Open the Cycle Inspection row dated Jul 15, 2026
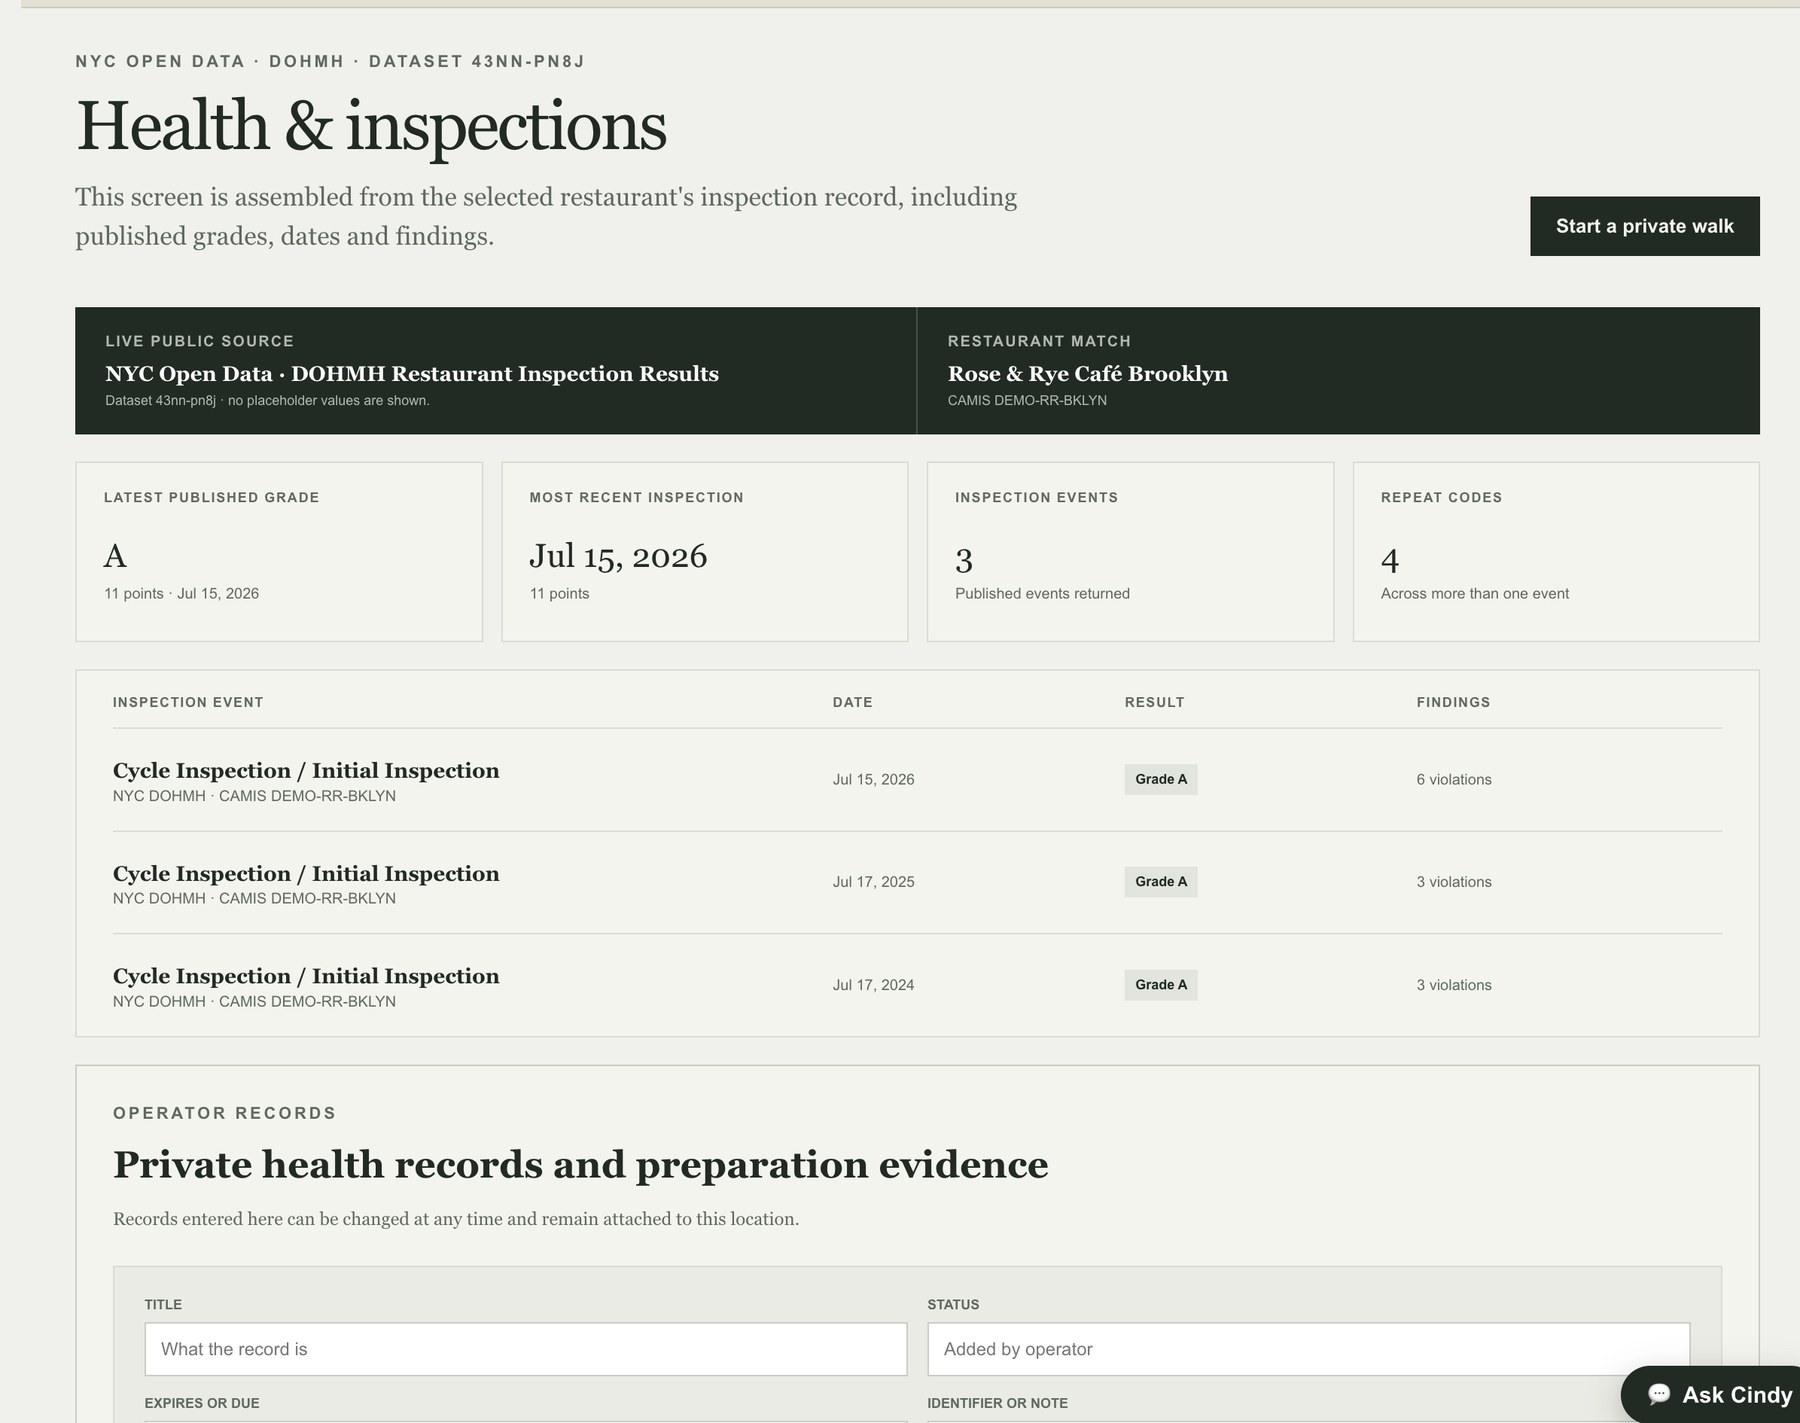Screen dimensions: 1800x1423 click(x=917, y=780)
